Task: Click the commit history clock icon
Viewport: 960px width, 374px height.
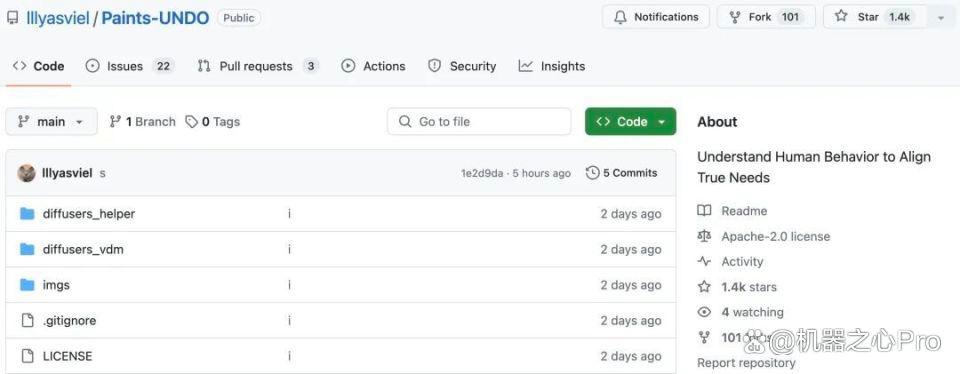Action: coord(592,173)
